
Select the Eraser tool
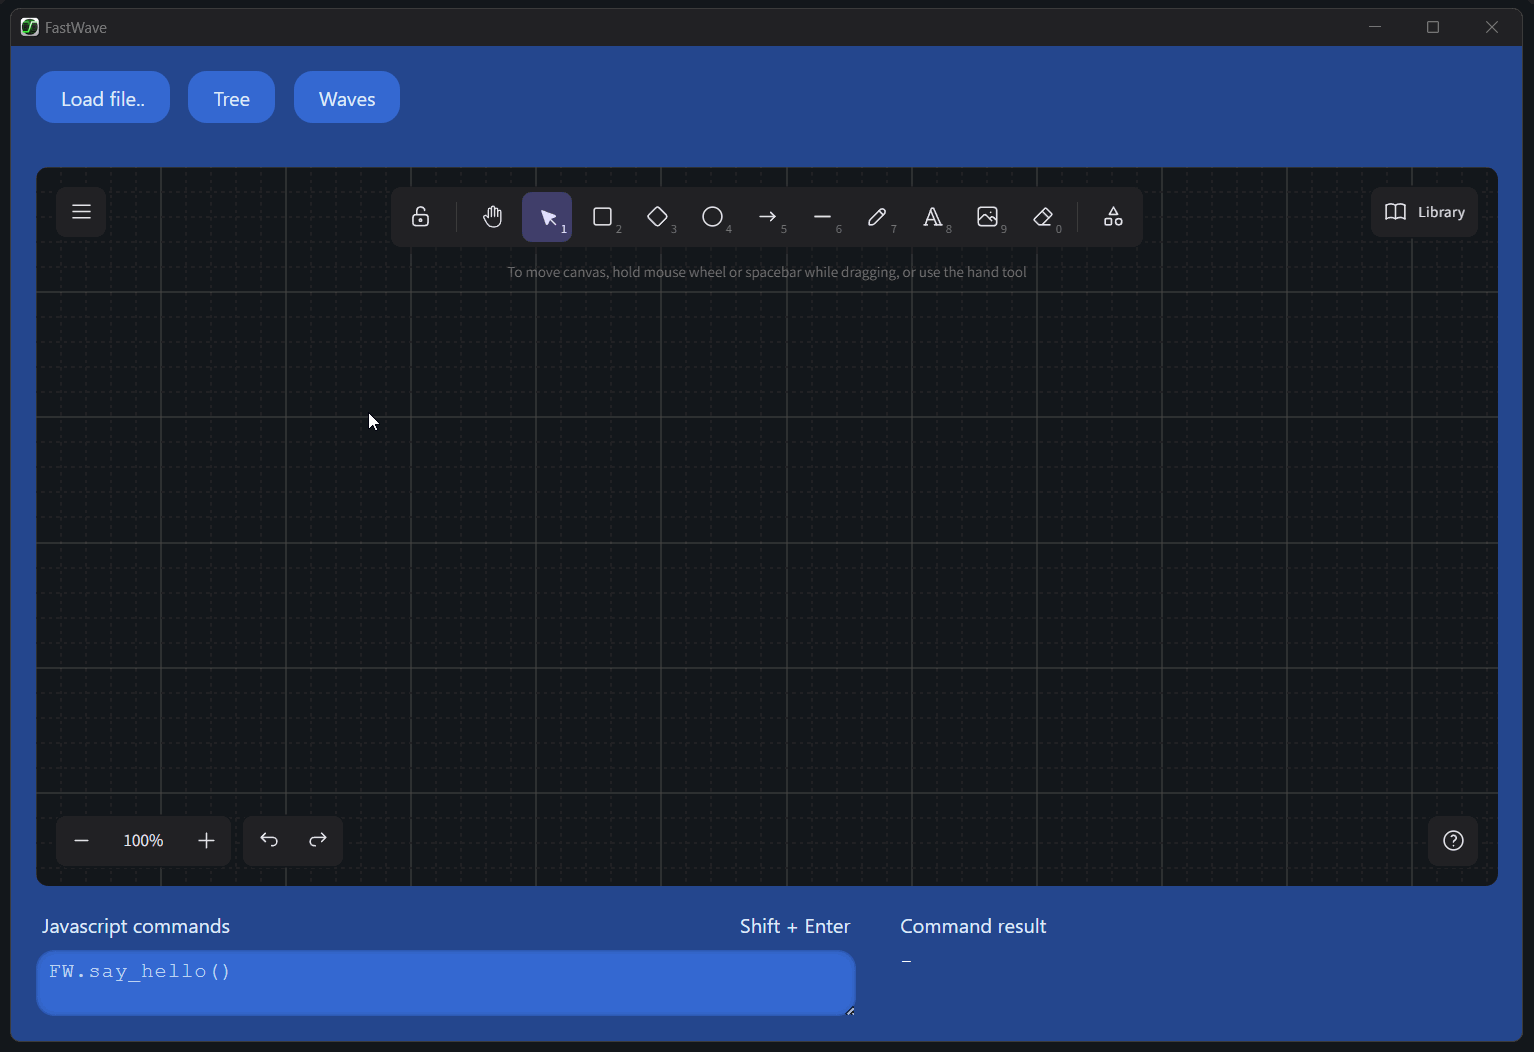point(1043,217)
